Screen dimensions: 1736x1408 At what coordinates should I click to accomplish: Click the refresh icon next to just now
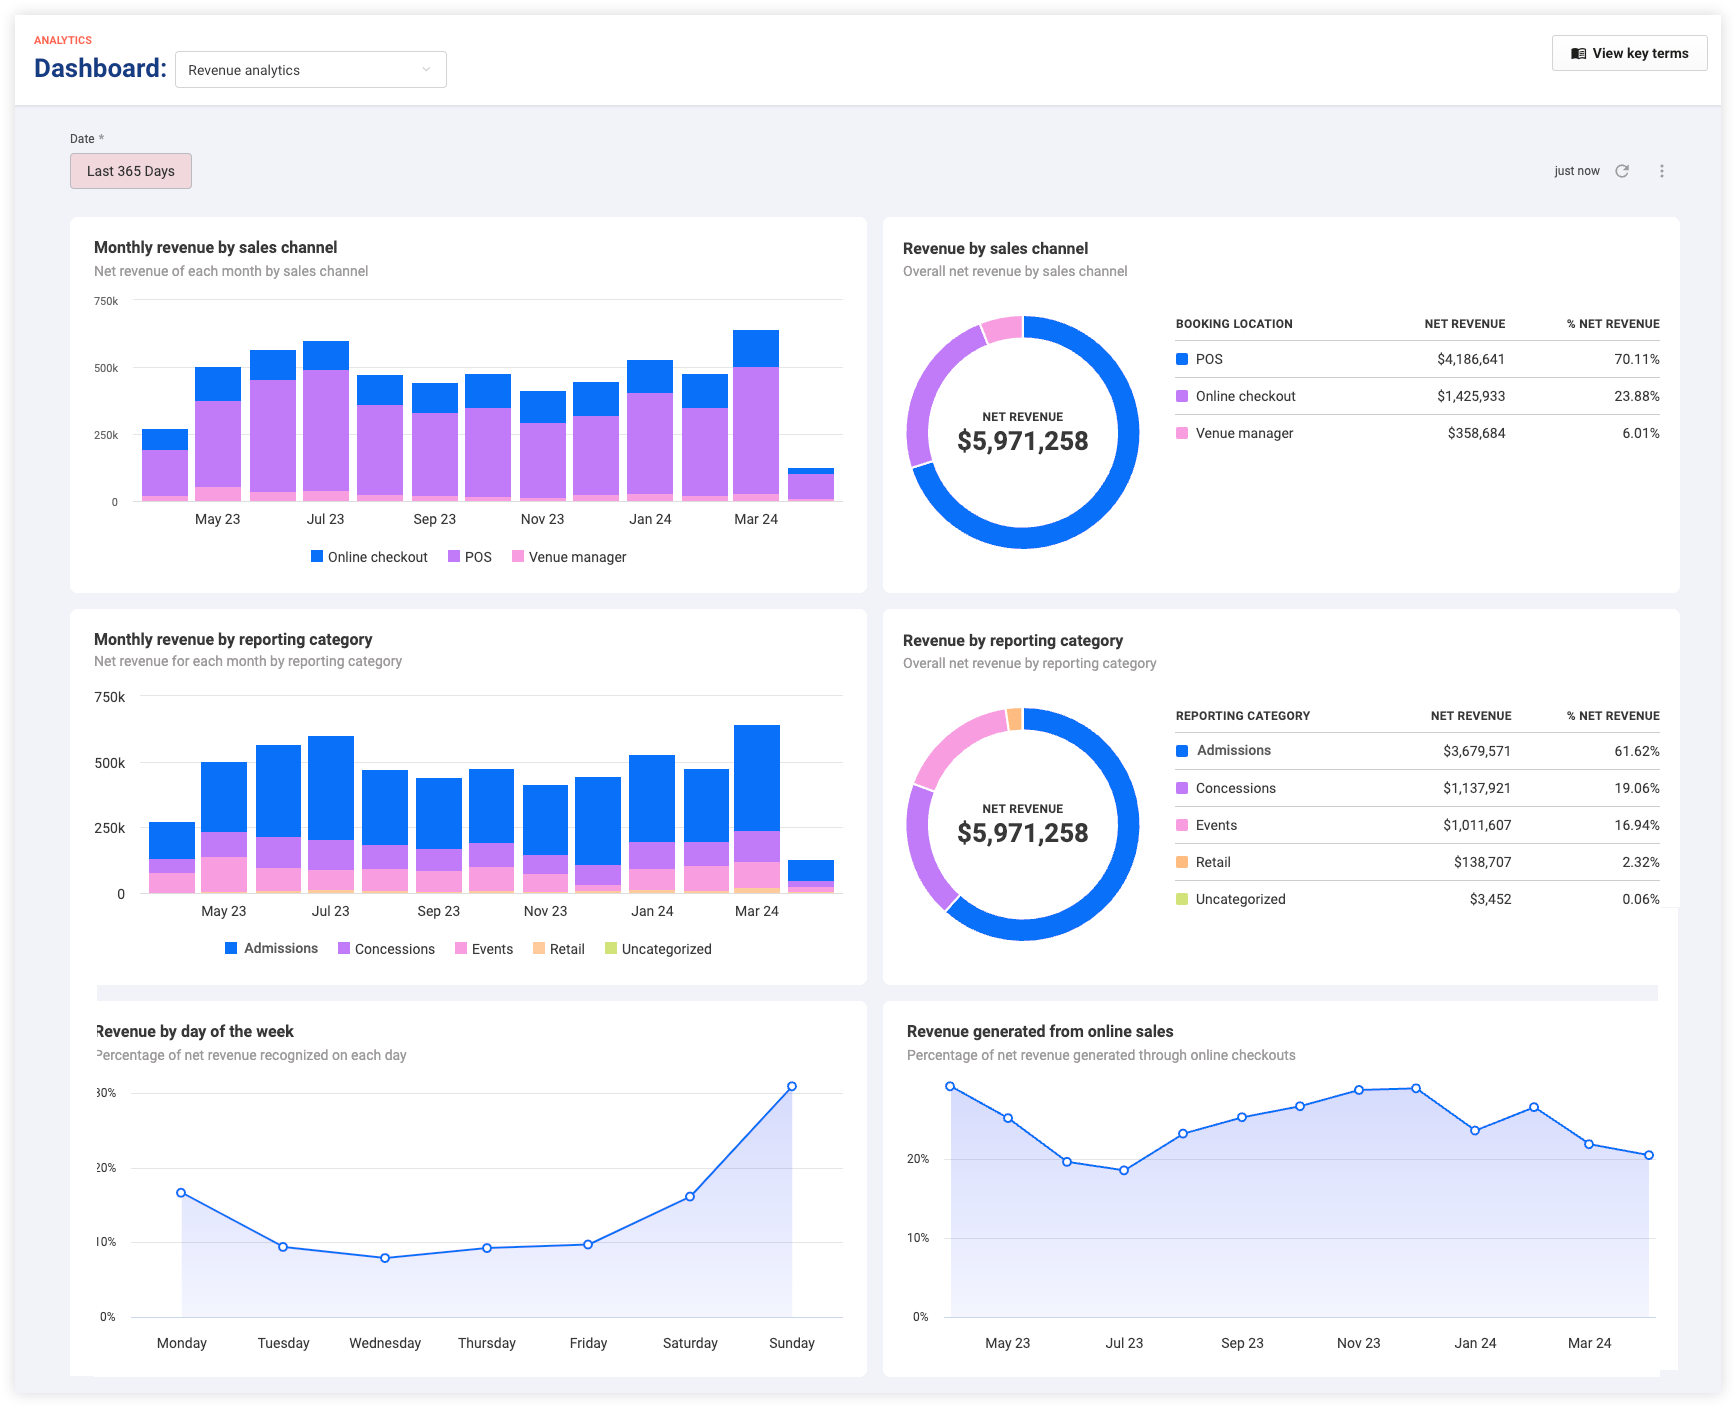(1622, 171)
